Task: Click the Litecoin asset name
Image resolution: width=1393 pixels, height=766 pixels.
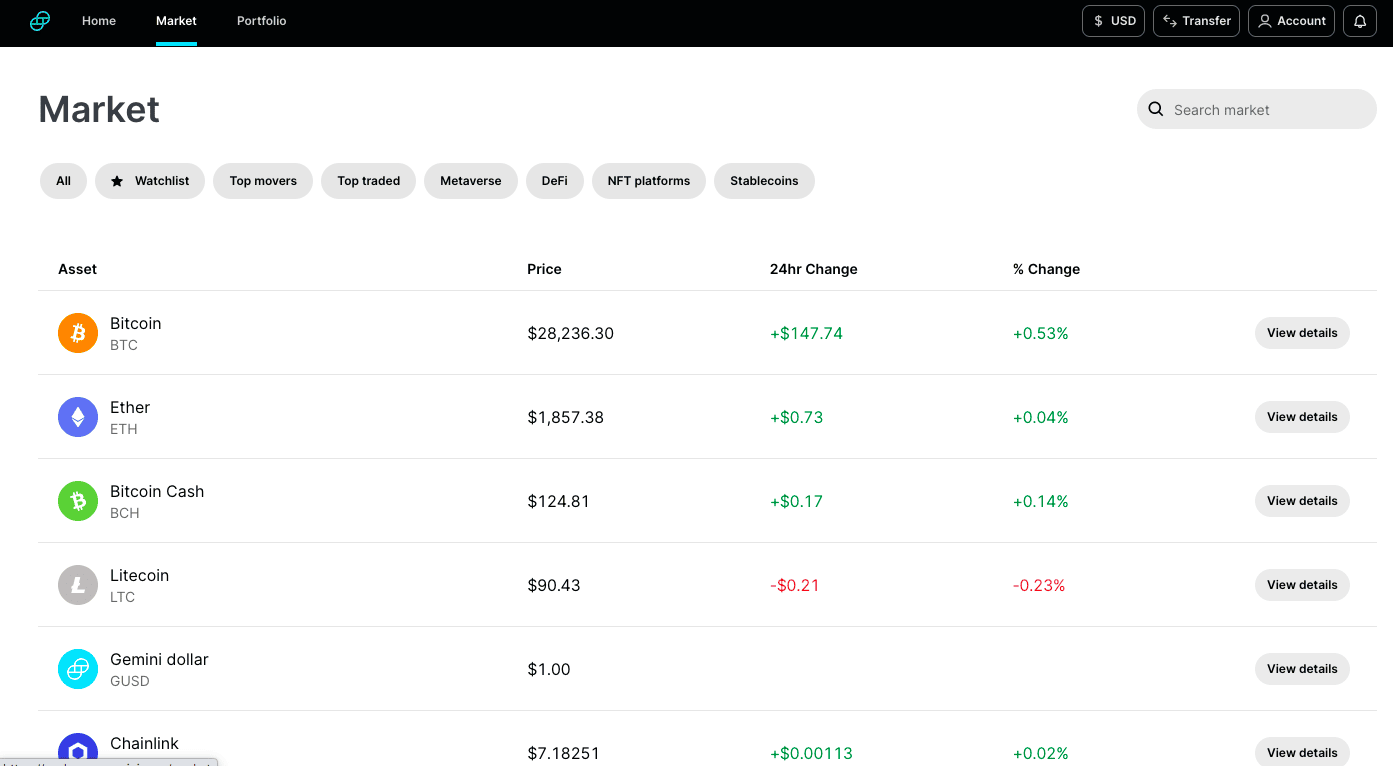Action: (139, 575)
